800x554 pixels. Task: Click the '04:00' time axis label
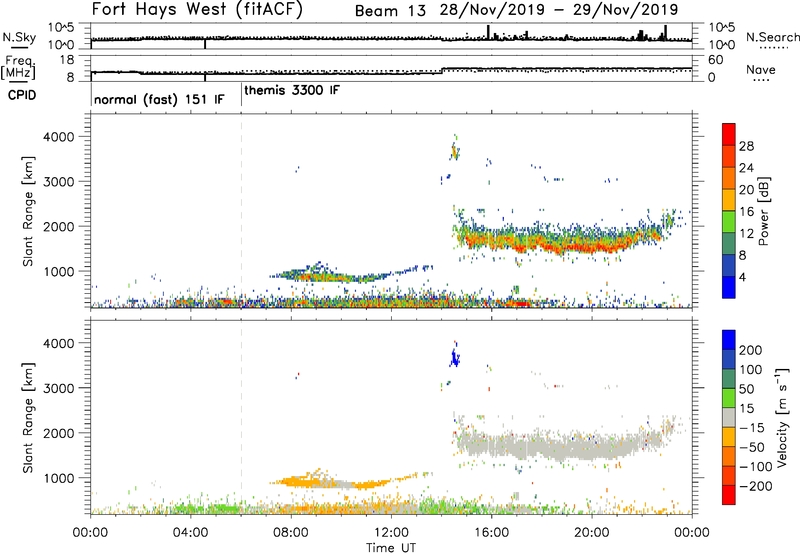[x=191, y=533]
